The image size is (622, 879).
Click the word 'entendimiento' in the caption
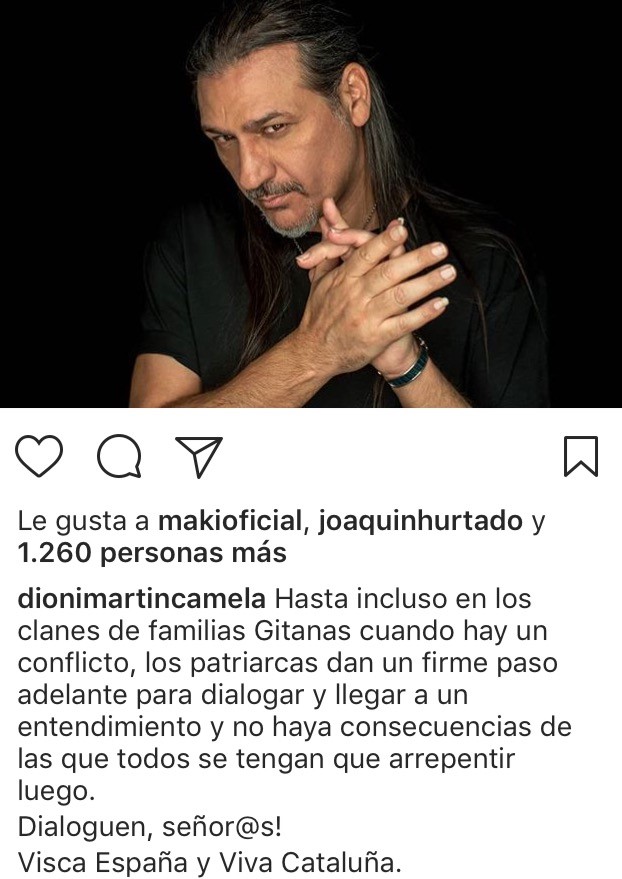(110, 728)
